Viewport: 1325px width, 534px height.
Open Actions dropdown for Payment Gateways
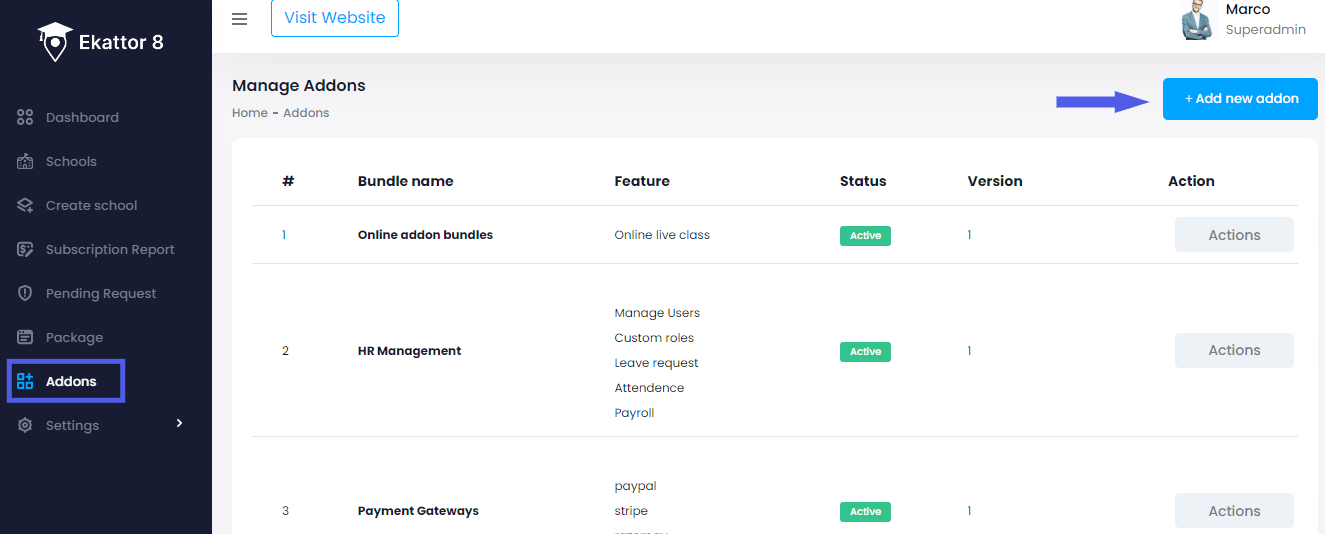point(1233,511)
